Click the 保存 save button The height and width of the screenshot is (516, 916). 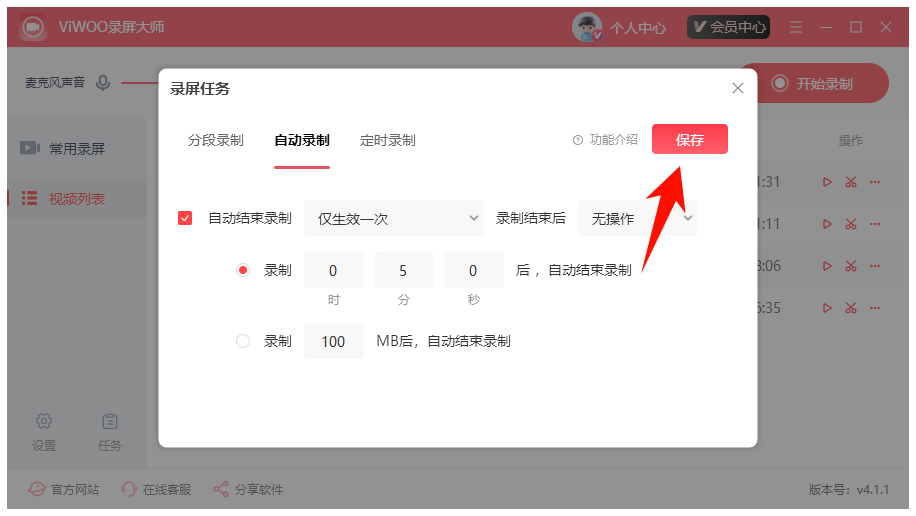tap(689, 139)
